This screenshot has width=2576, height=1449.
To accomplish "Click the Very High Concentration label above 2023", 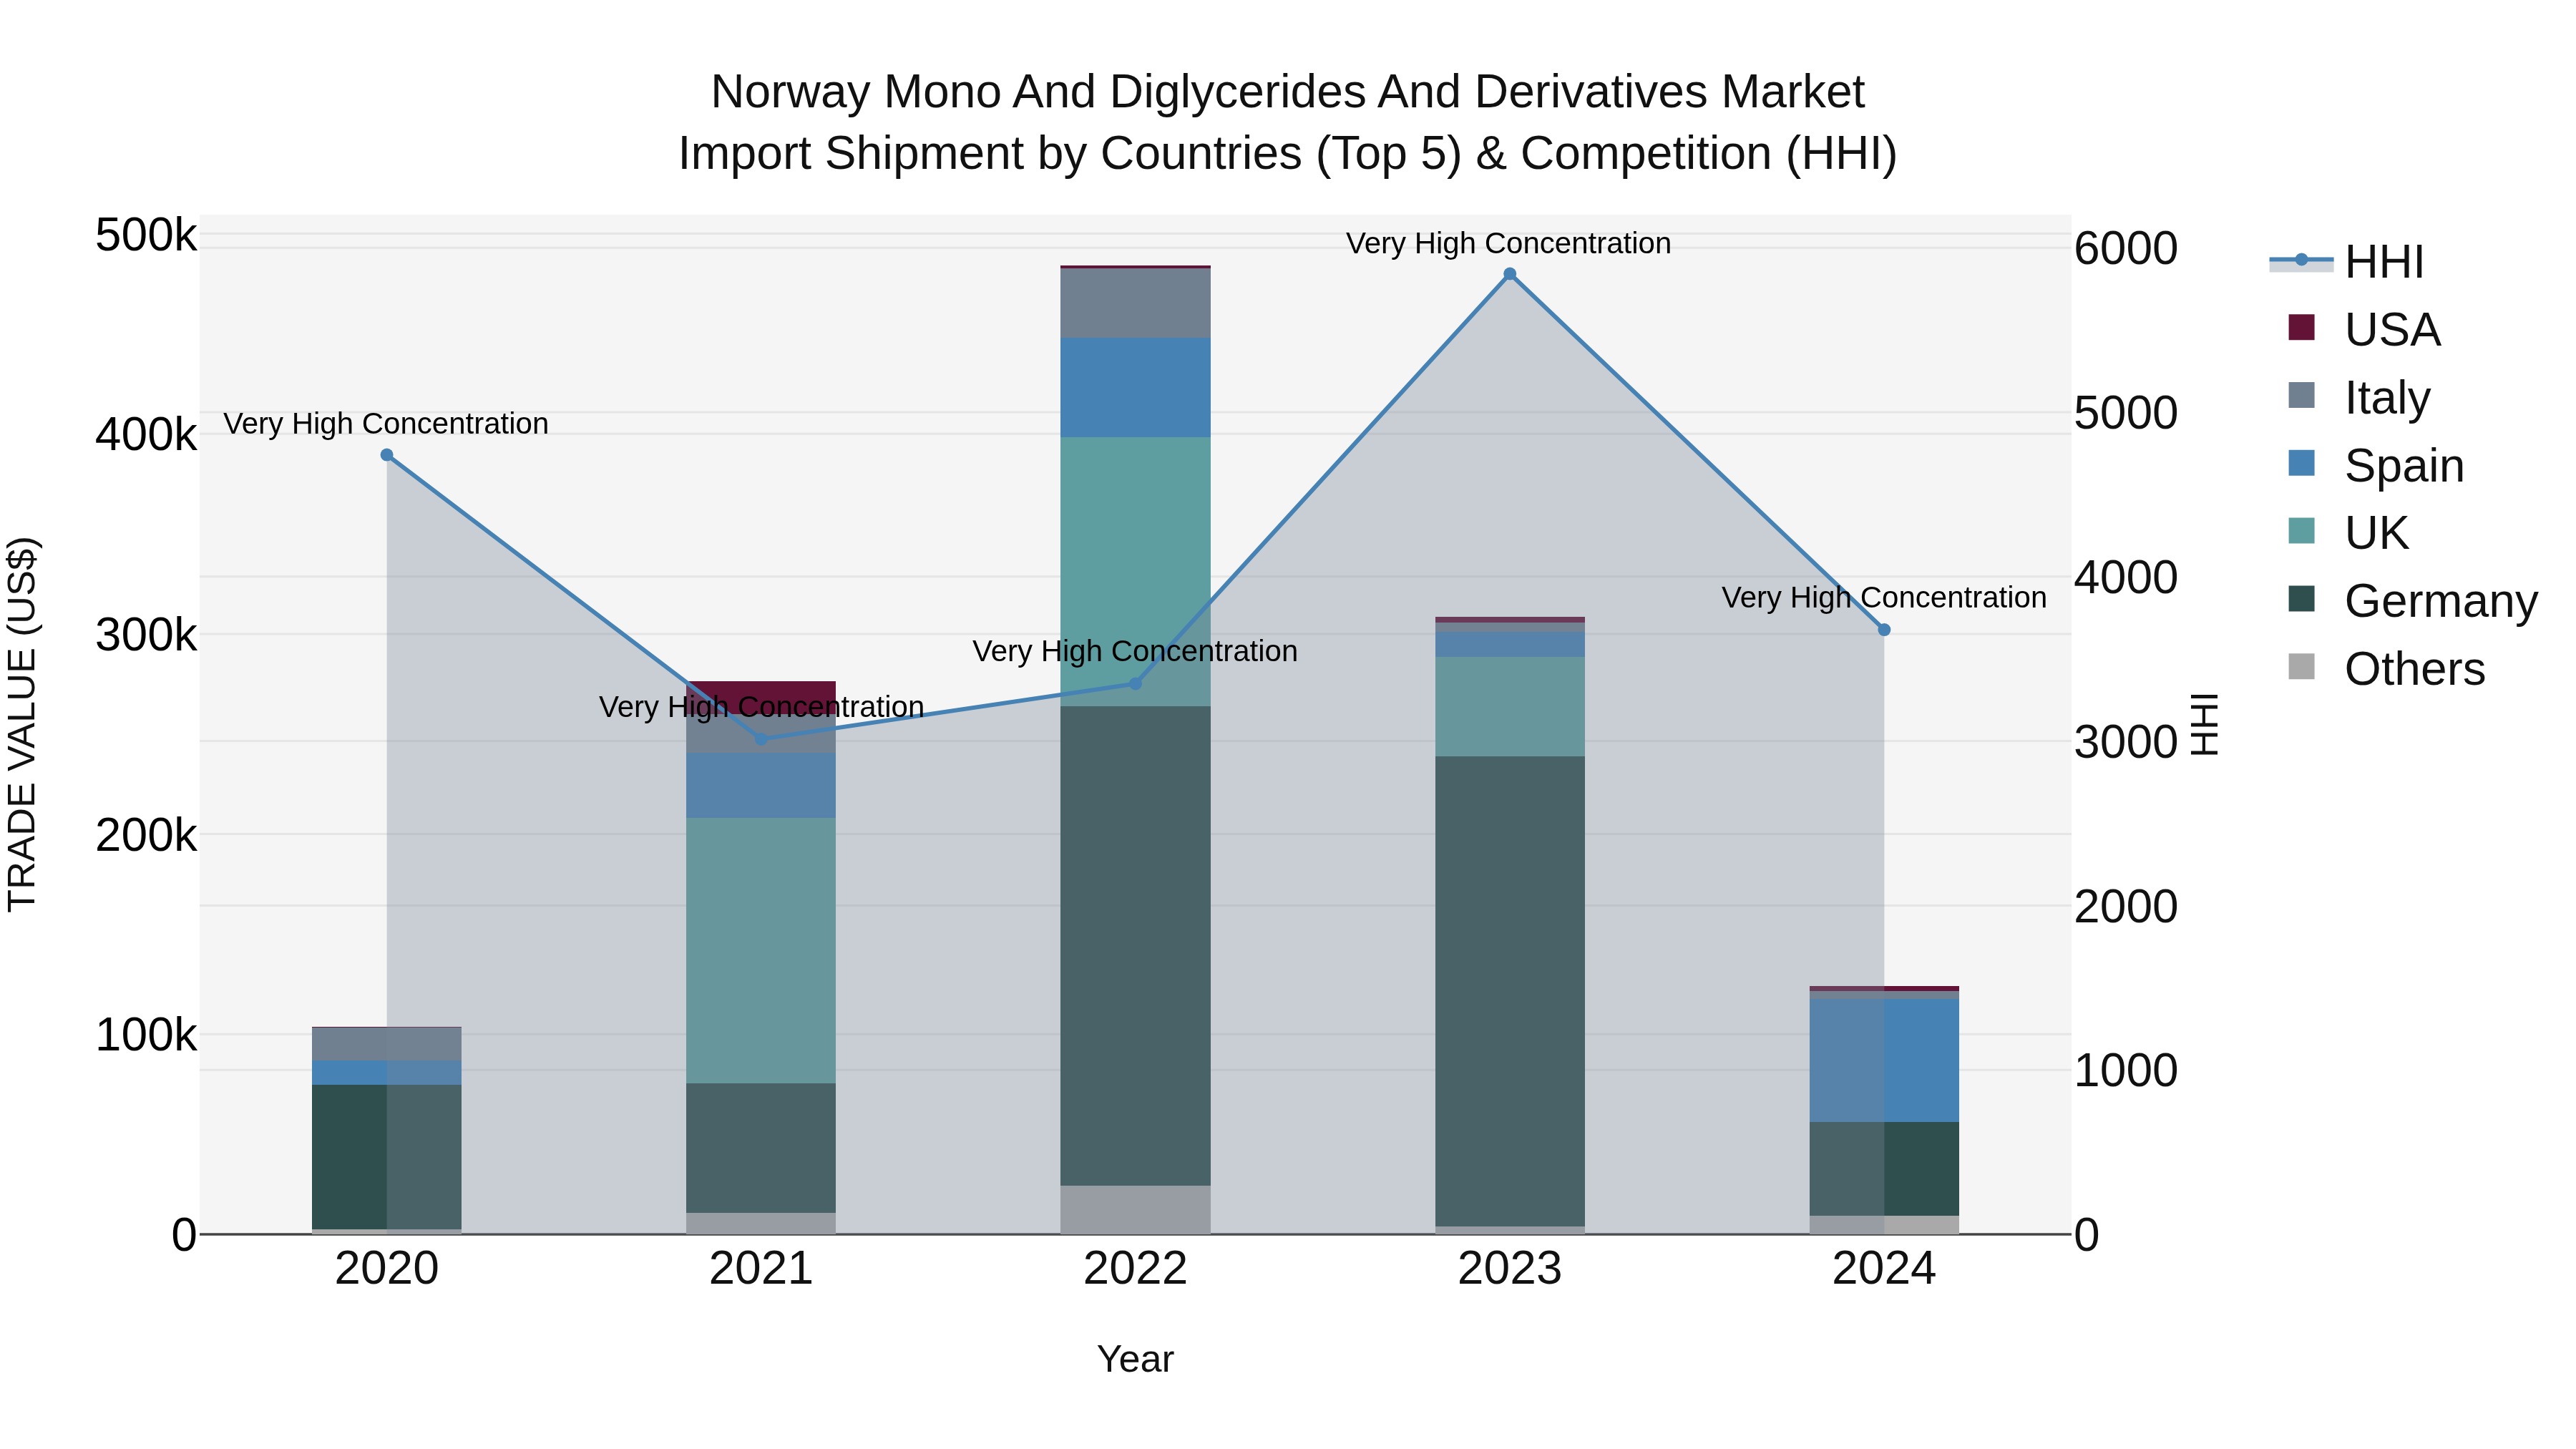I will (1508, 243).
